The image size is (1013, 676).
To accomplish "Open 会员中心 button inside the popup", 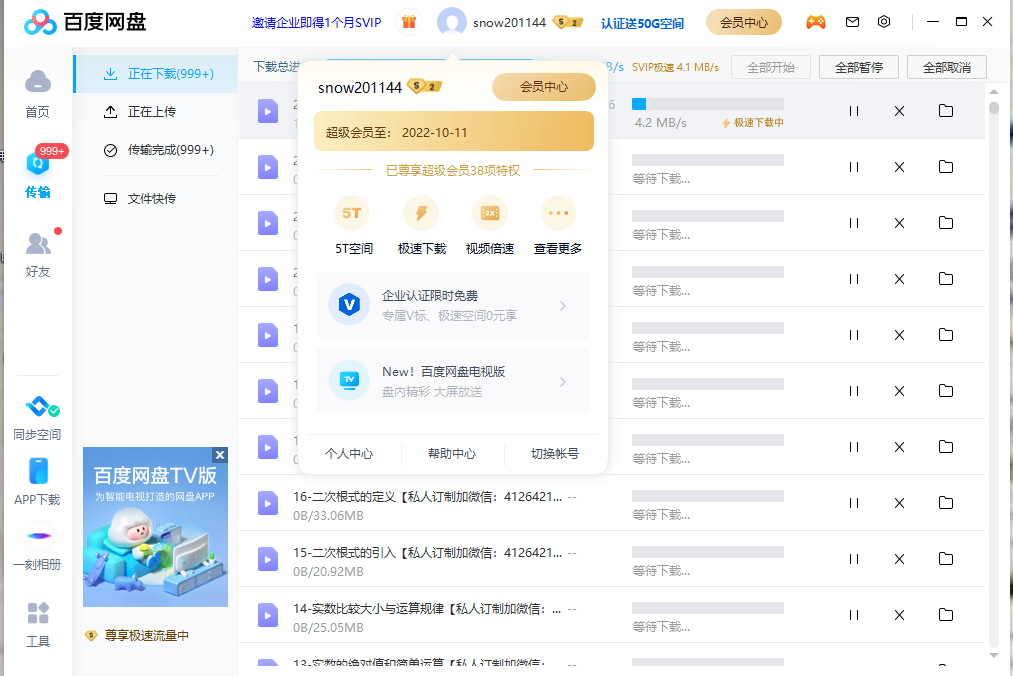I will [544, 87].
